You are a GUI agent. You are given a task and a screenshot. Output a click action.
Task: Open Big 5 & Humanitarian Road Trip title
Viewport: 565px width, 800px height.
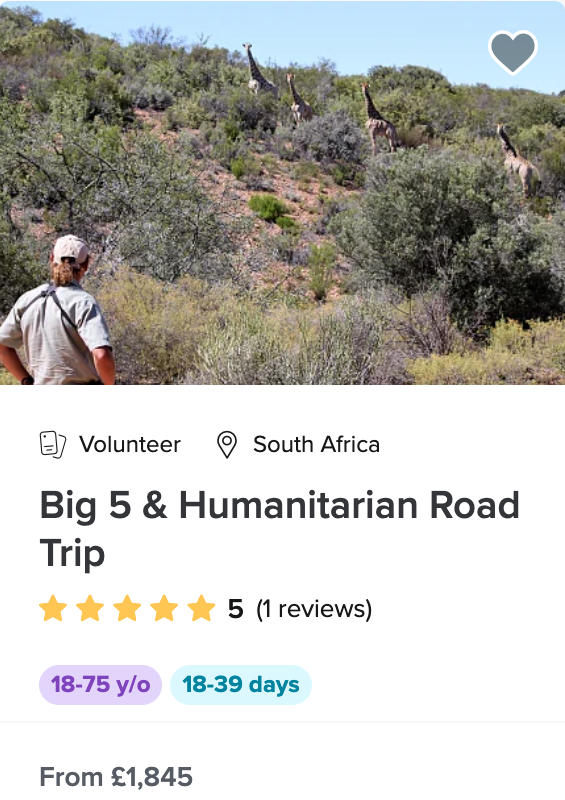pos(280,529)
